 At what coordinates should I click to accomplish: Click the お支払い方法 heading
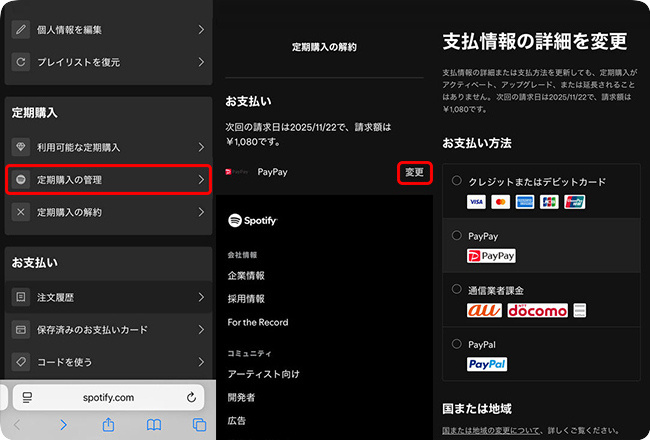click(x=477, y=143)
